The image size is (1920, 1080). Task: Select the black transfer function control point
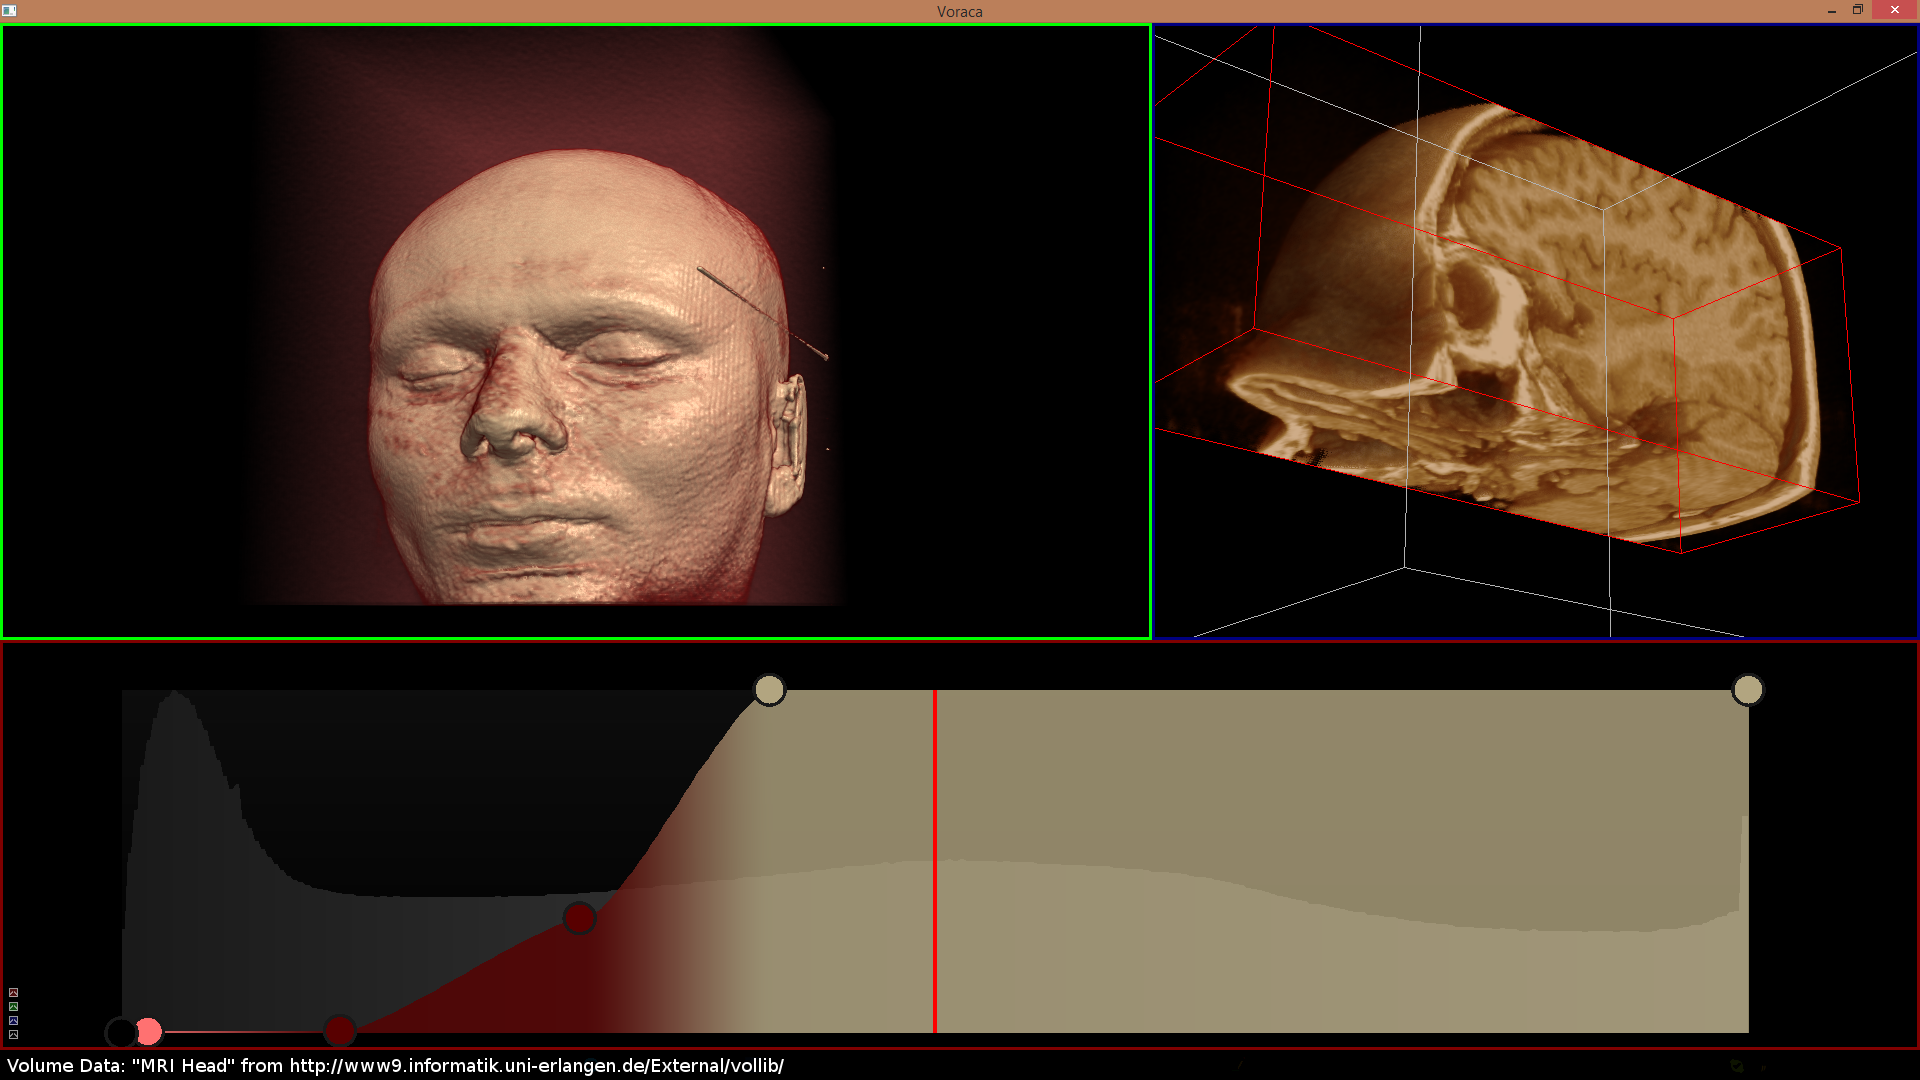coord(120,1032)
